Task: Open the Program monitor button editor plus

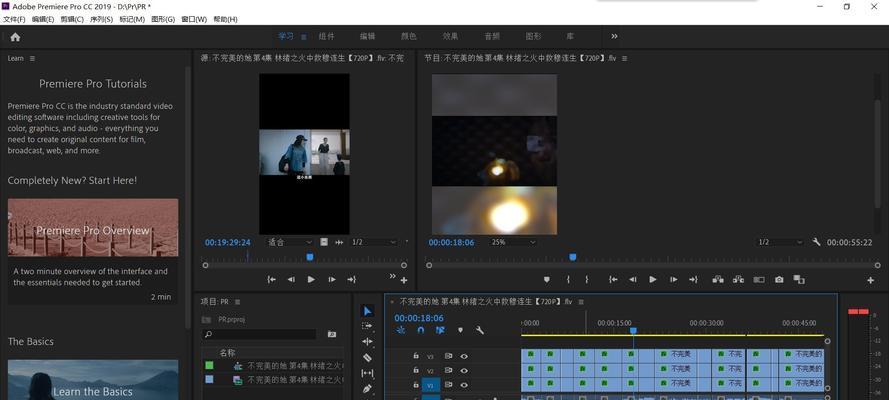Action: coord(870,280)
